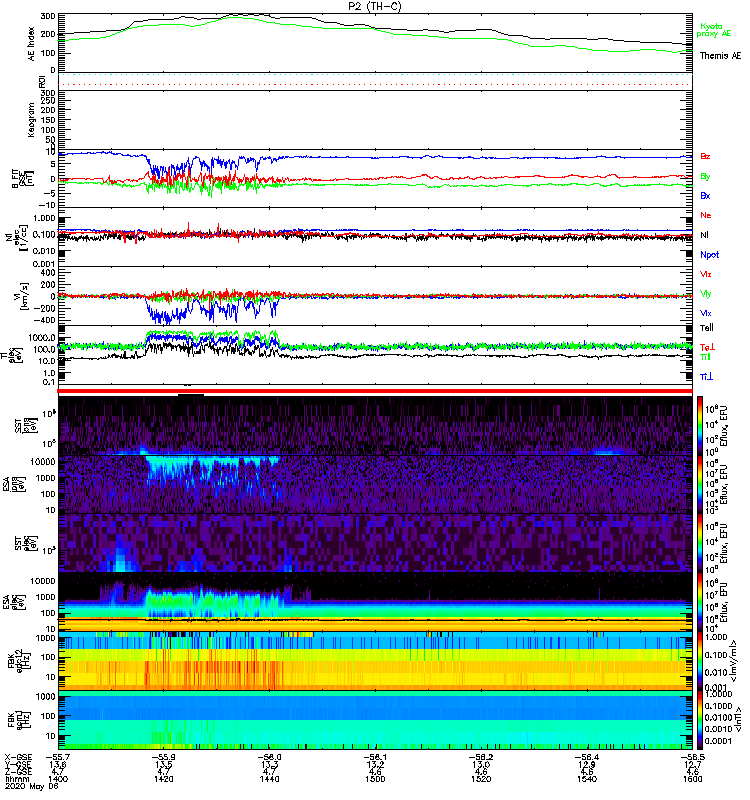
Task: Click the 1420 time tick label
Action: point(163,779)
